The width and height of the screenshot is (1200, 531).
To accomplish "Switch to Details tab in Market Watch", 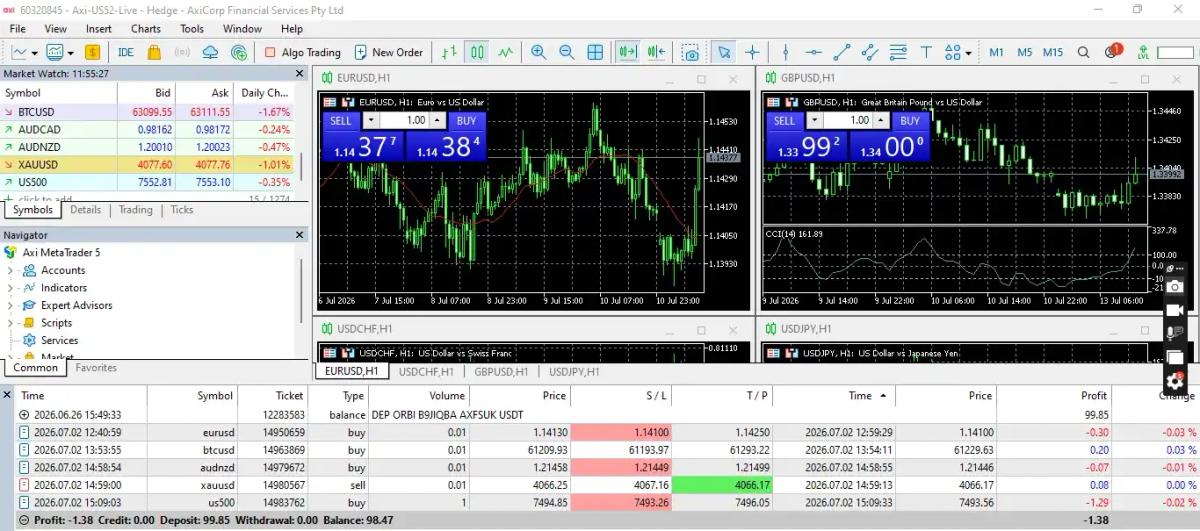I will pos(86,210).
